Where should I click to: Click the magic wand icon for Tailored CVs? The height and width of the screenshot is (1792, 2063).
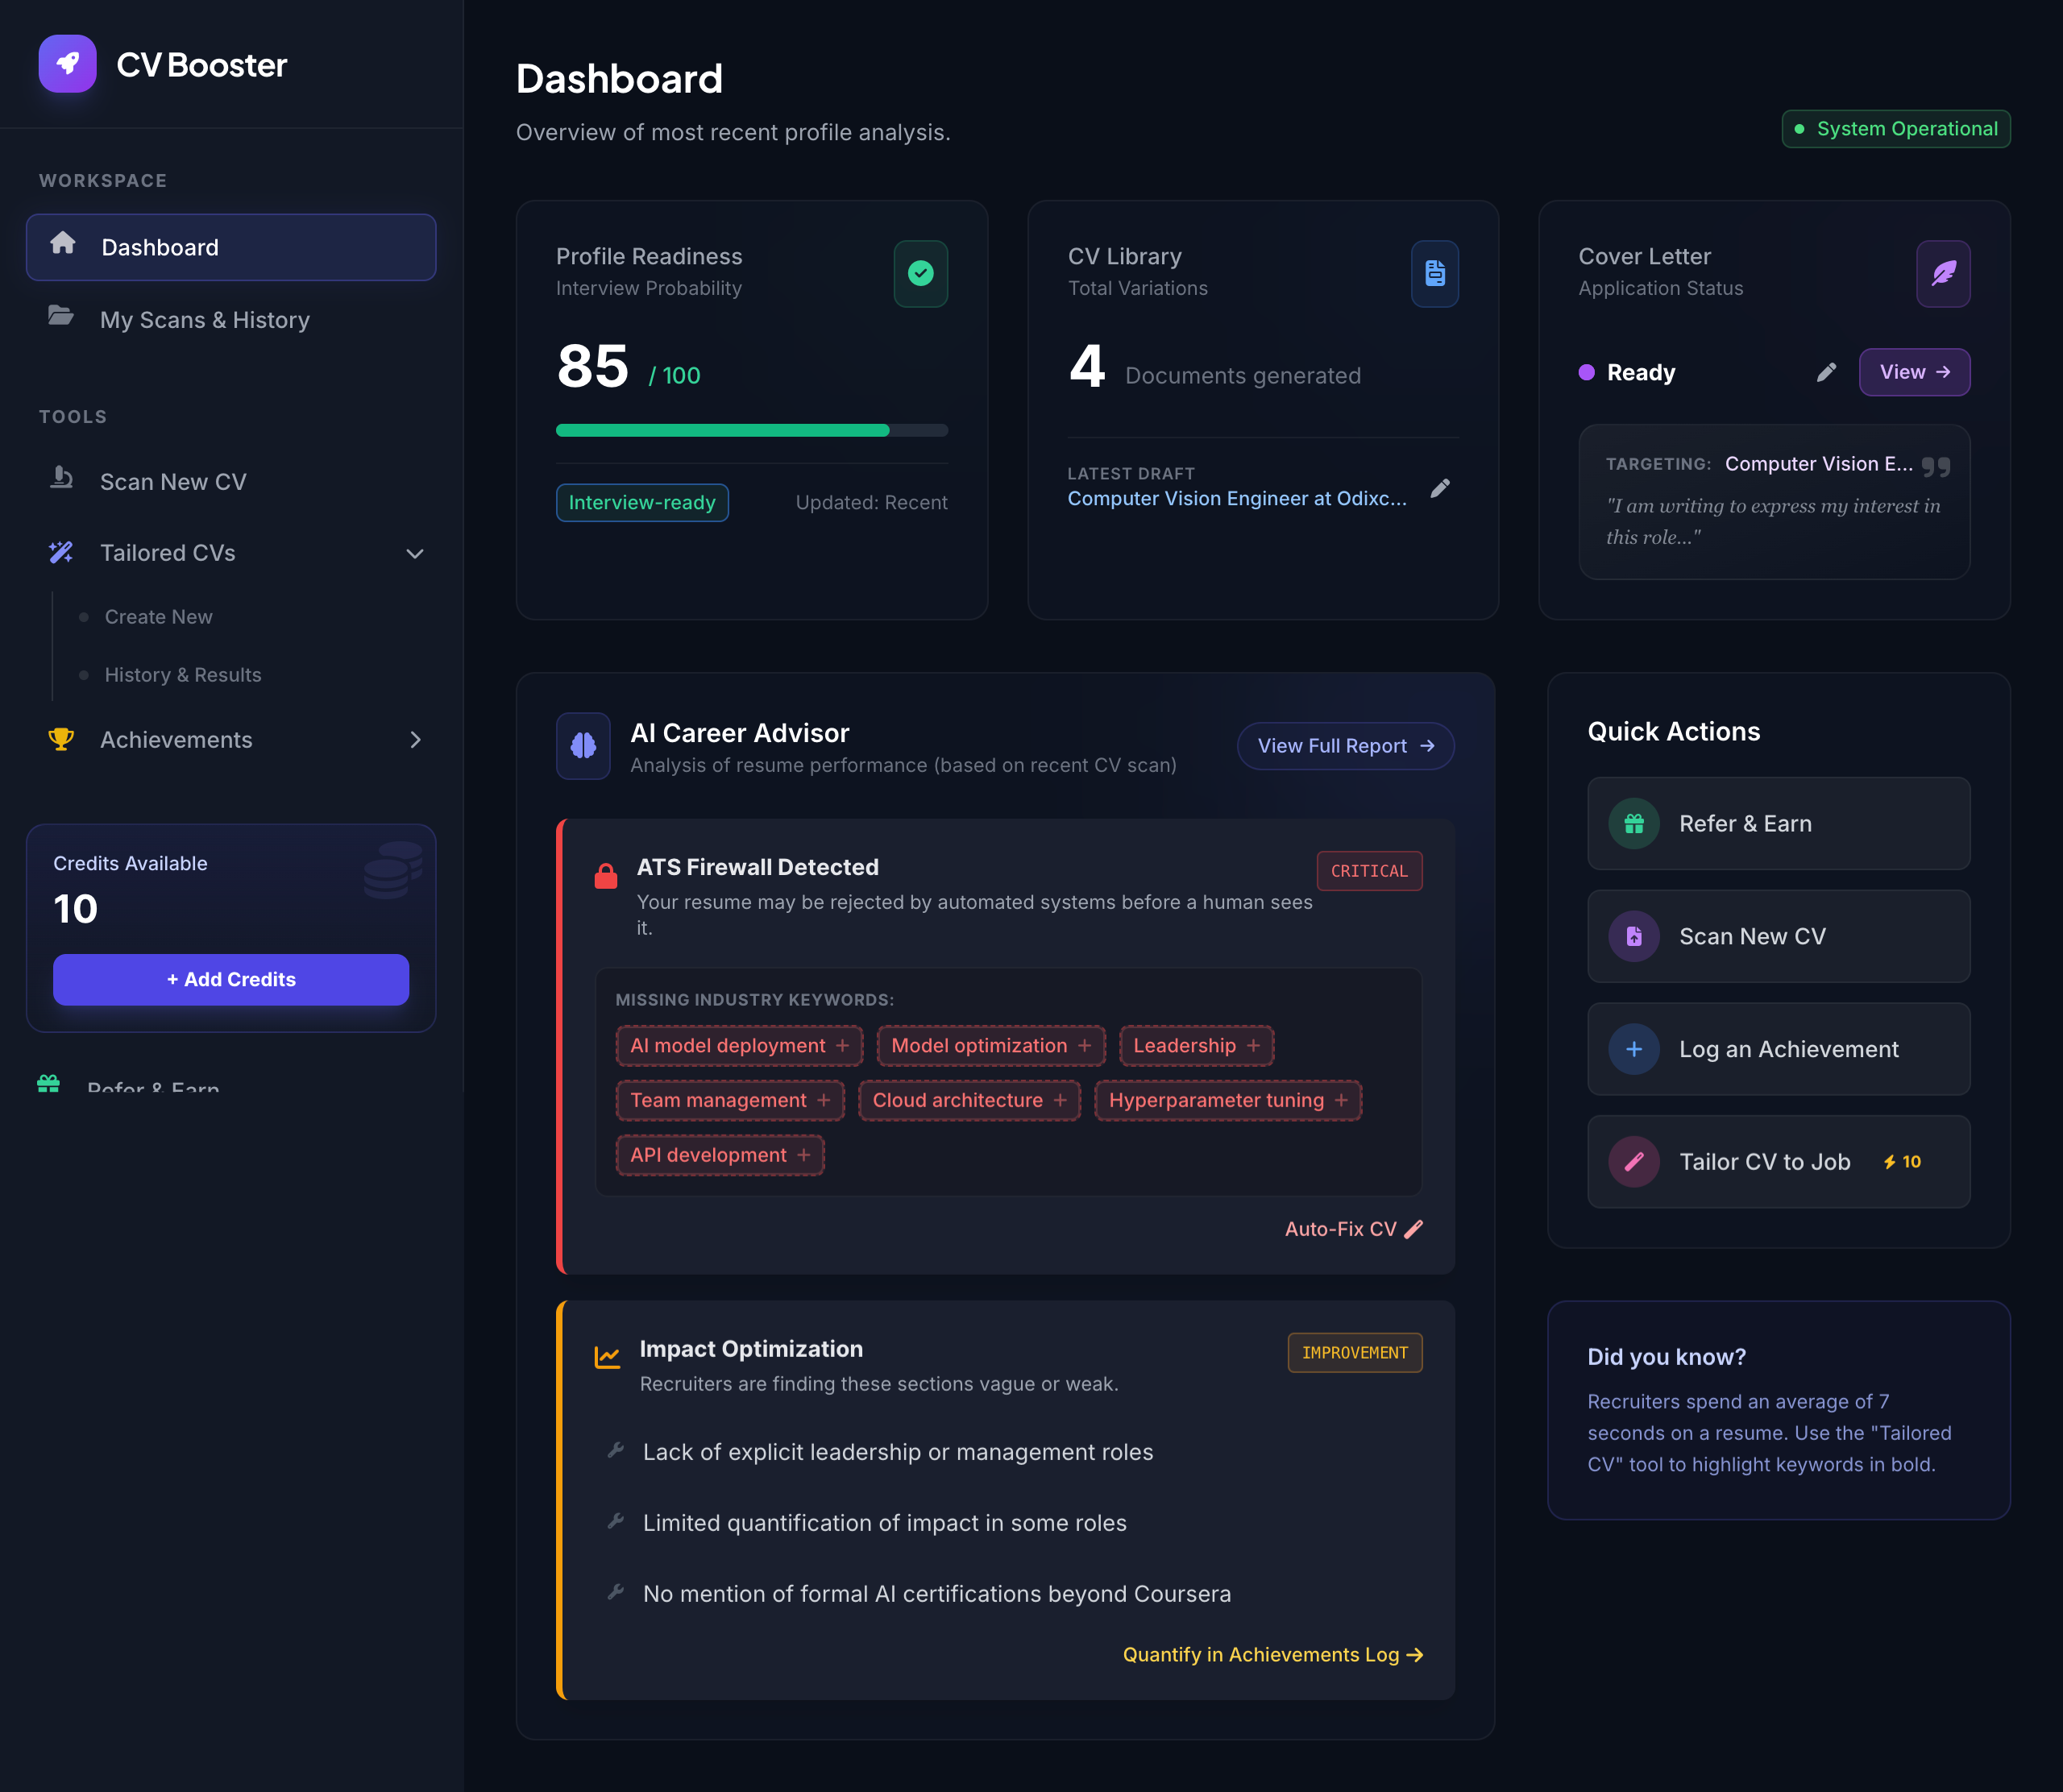(x=61, y=552)
